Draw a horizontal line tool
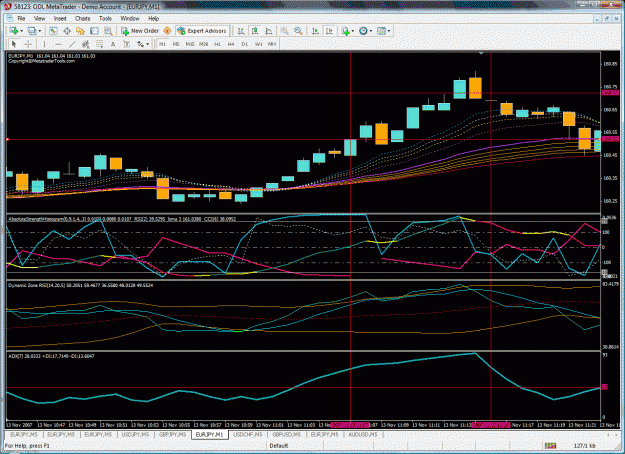 point(58,44)
